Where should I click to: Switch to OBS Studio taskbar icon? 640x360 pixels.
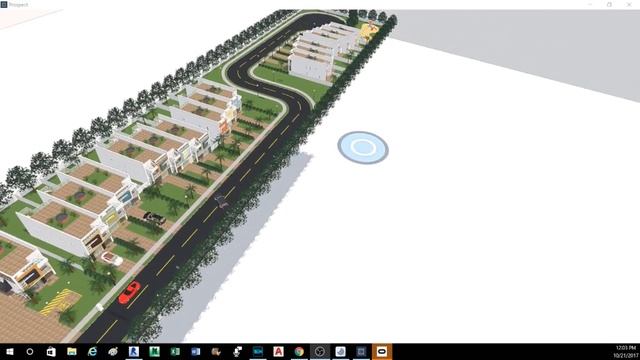tap(320, 351)
